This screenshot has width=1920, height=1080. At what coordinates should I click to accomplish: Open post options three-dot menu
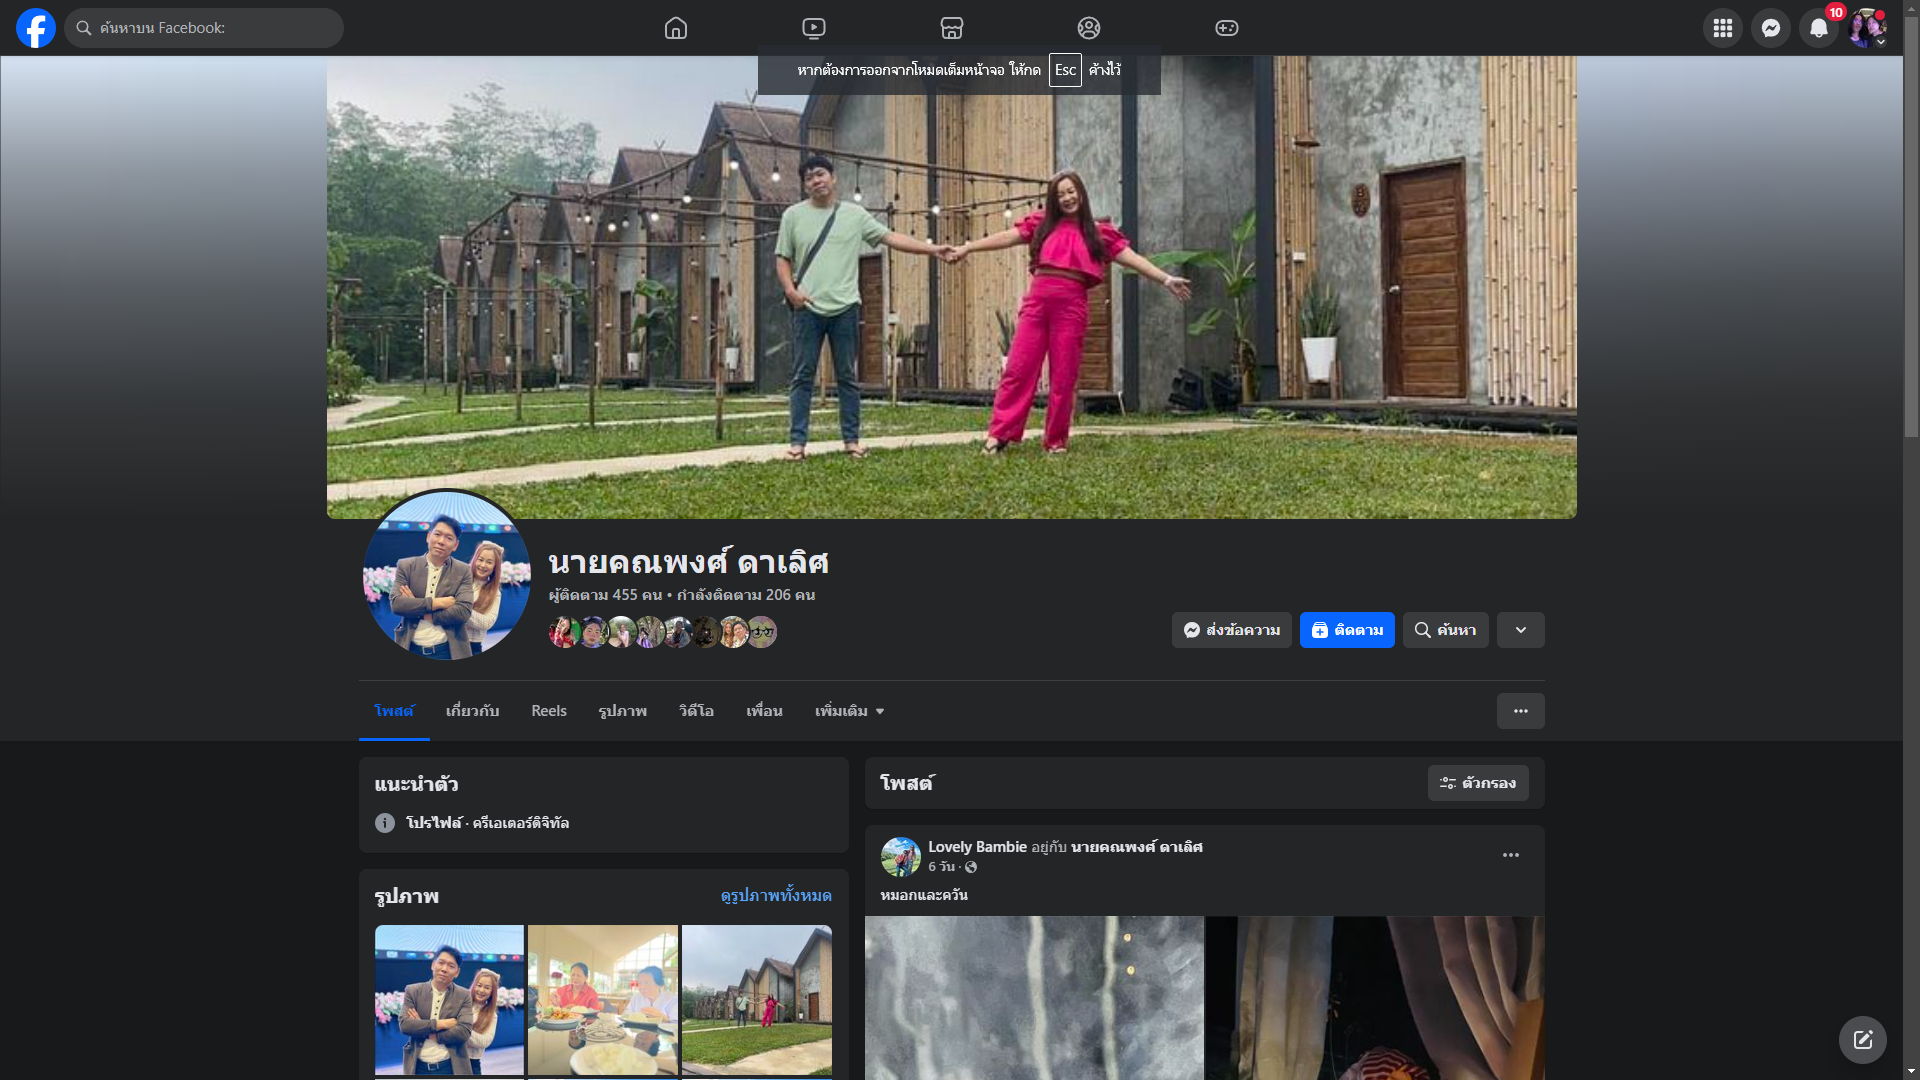point(1510,855)
